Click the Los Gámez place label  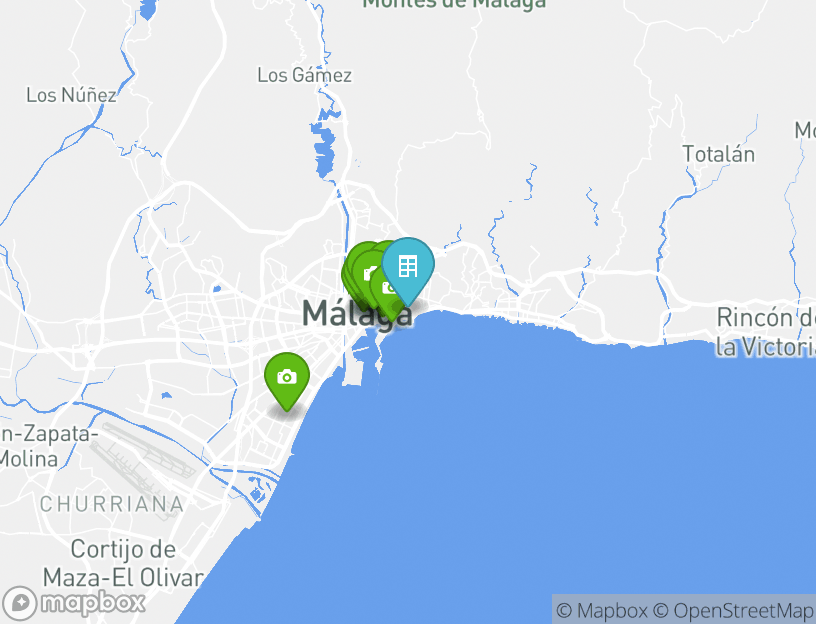[x=304, y=75]
